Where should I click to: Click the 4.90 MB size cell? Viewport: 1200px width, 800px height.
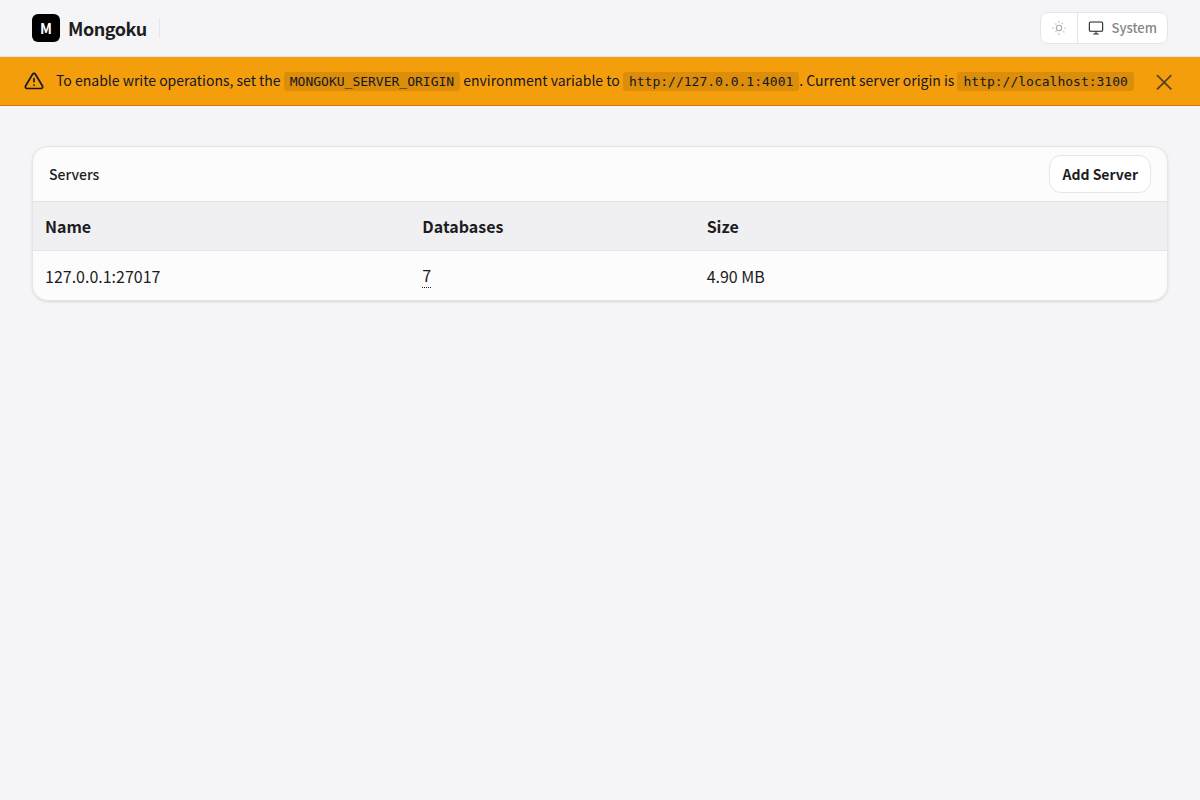click(736, 277)
